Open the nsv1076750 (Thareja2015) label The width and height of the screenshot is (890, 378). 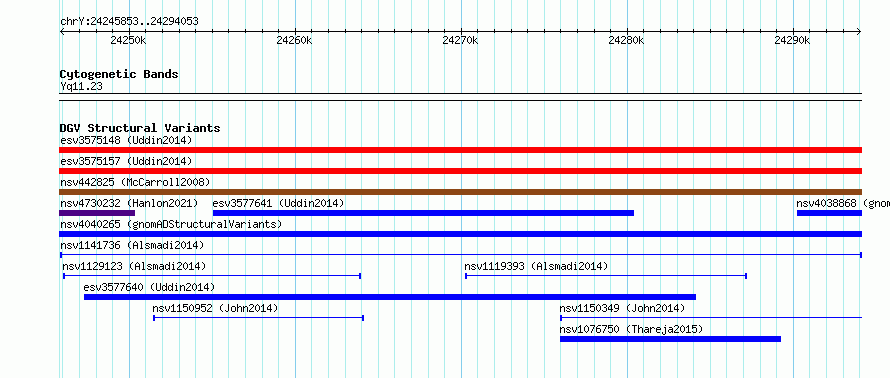(x=631, y=329)
